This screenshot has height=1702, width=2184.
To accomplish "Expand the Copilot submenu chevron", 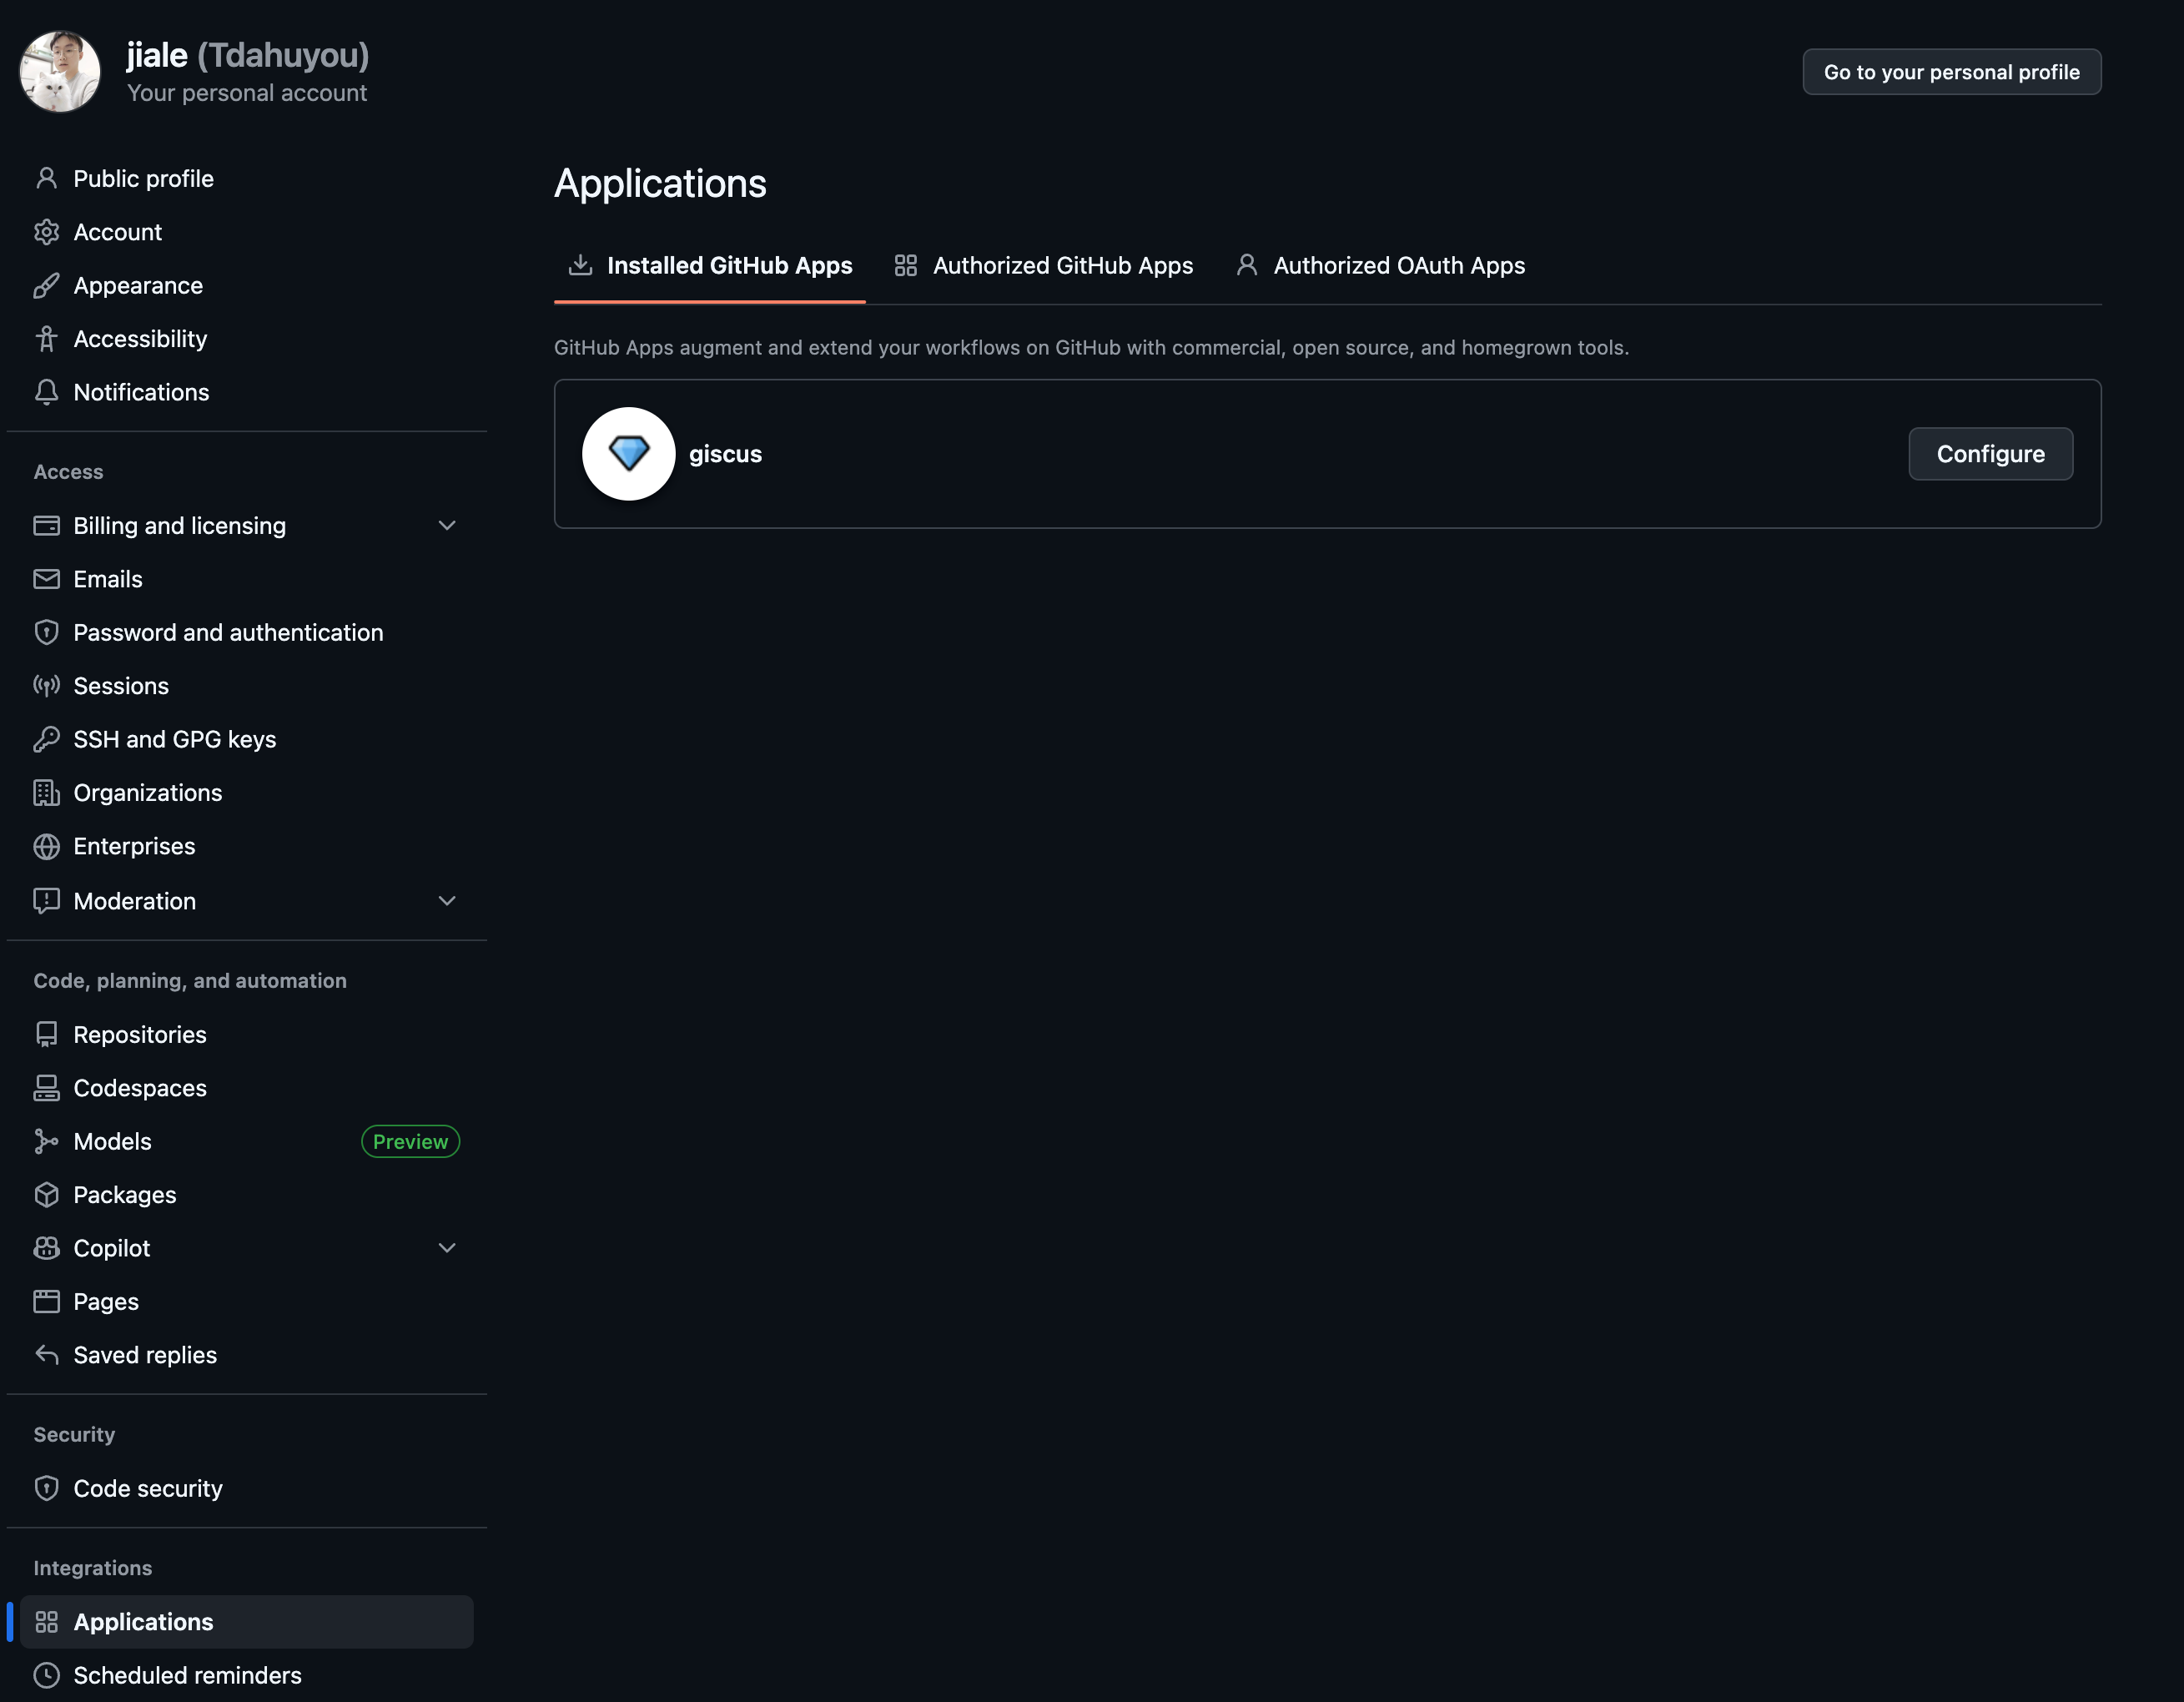I will pyautogui.click(x=447, y=1248).
